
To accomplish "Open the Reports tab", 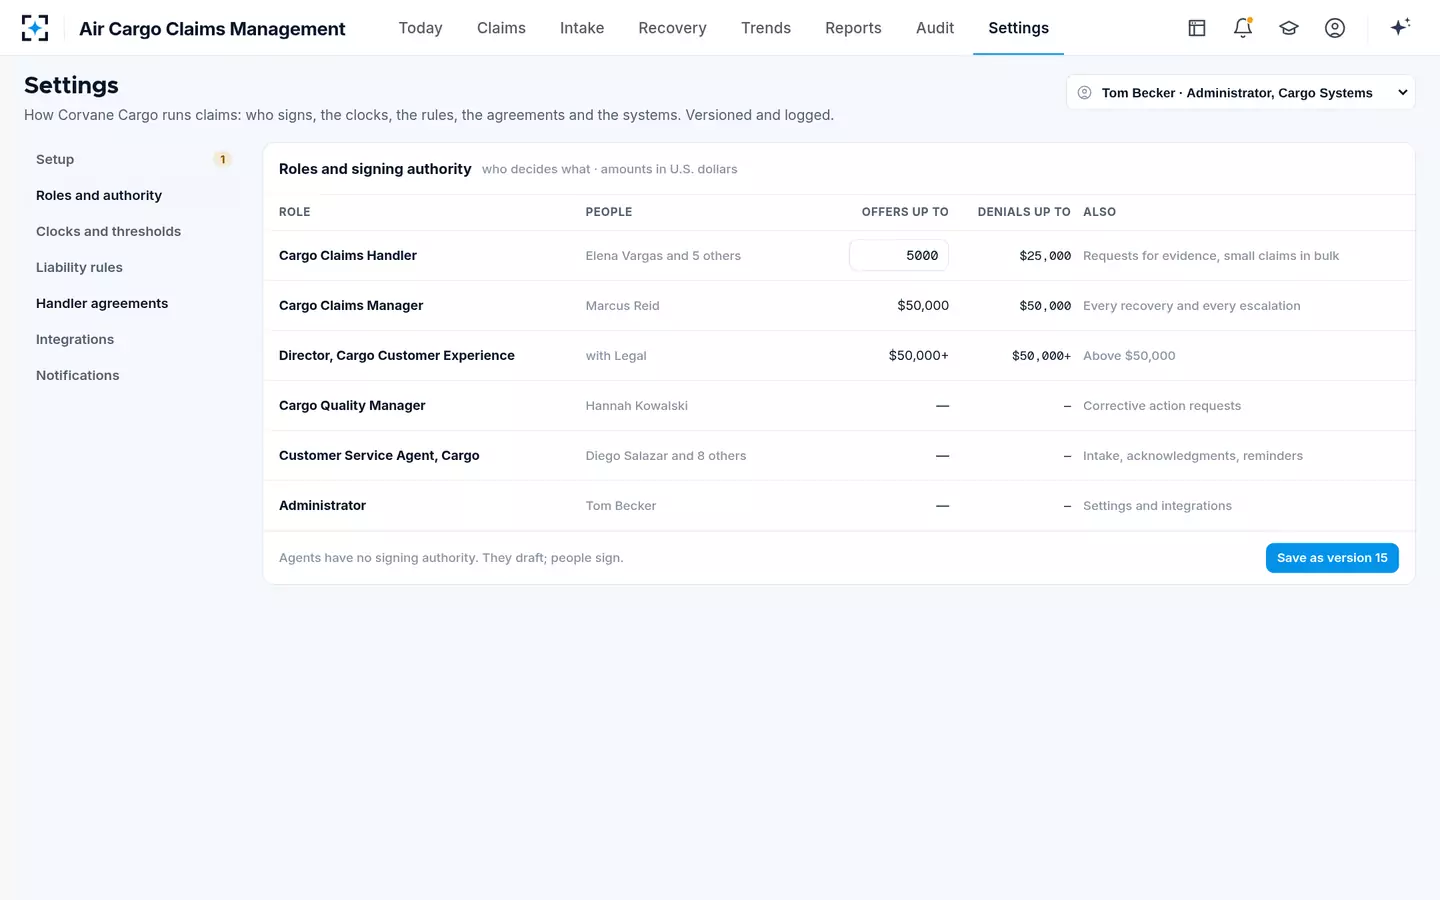I will [x=853, y=28].
